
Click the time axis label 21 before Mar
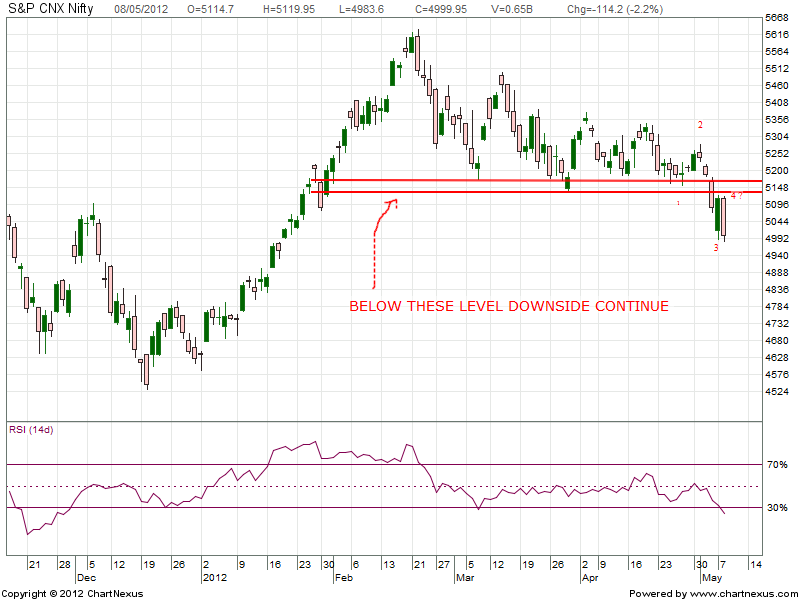tap(419, 564)
